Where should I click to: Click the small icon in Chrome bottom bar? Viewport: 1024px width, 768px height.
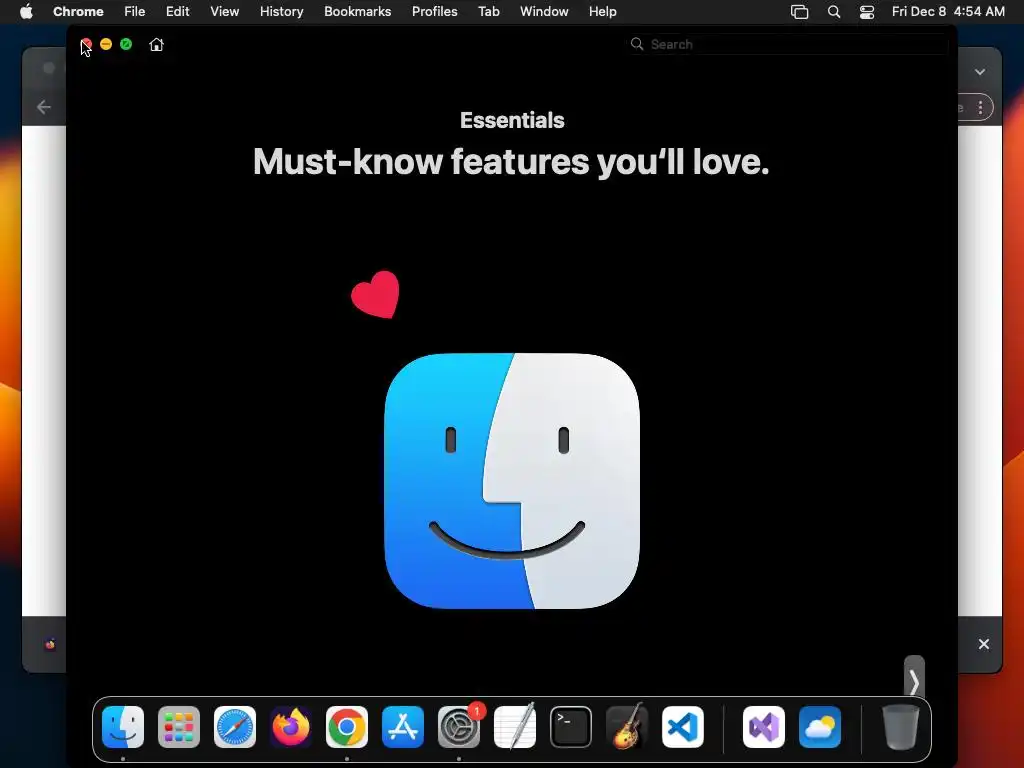(50, 645)
